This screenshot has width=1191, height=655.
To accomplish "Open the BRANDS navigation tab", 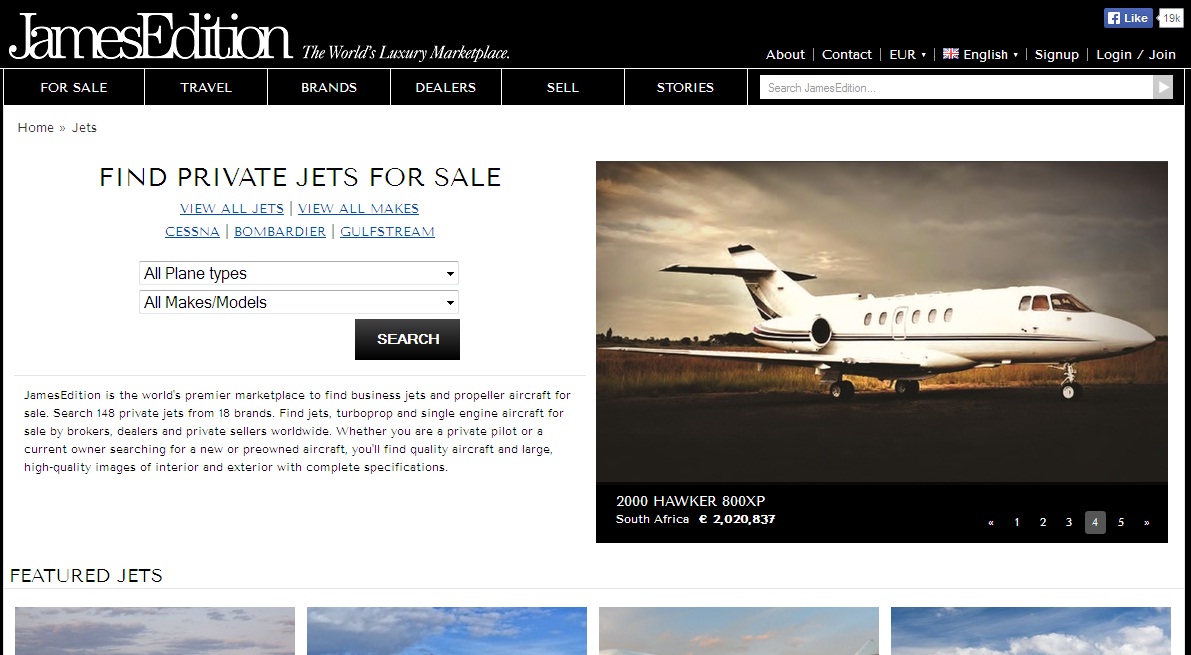I will (329, 87).
